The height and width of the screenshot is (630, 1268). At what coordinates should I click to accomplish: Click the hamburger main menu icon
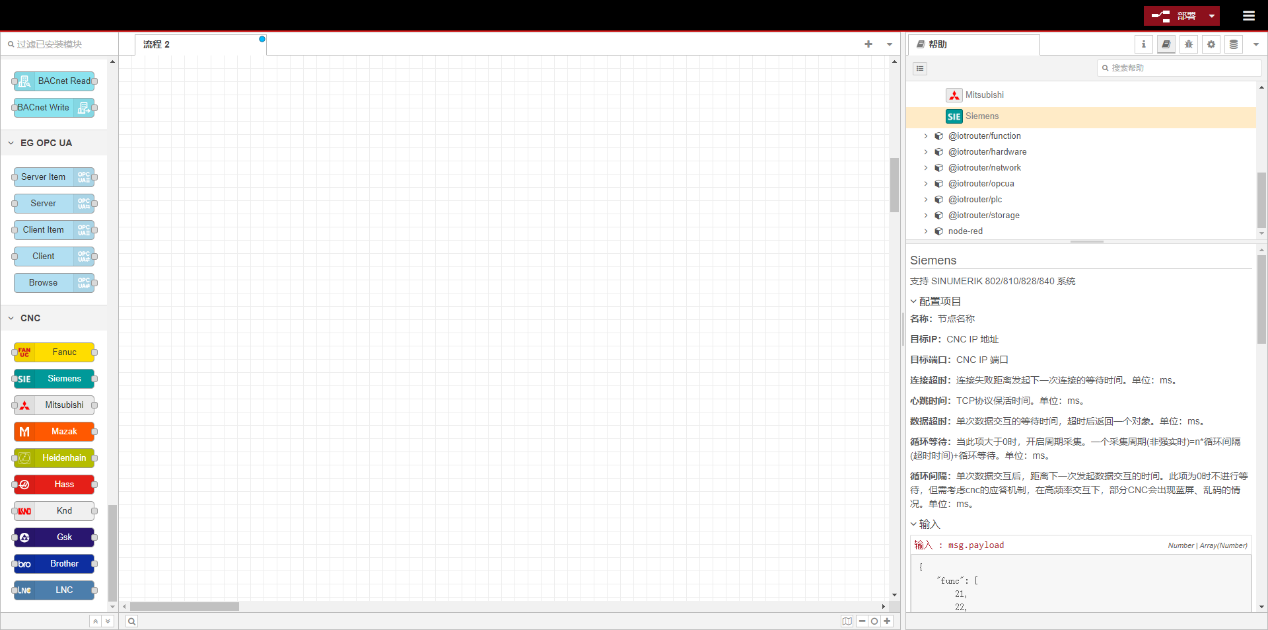[x=1248, y=15]
